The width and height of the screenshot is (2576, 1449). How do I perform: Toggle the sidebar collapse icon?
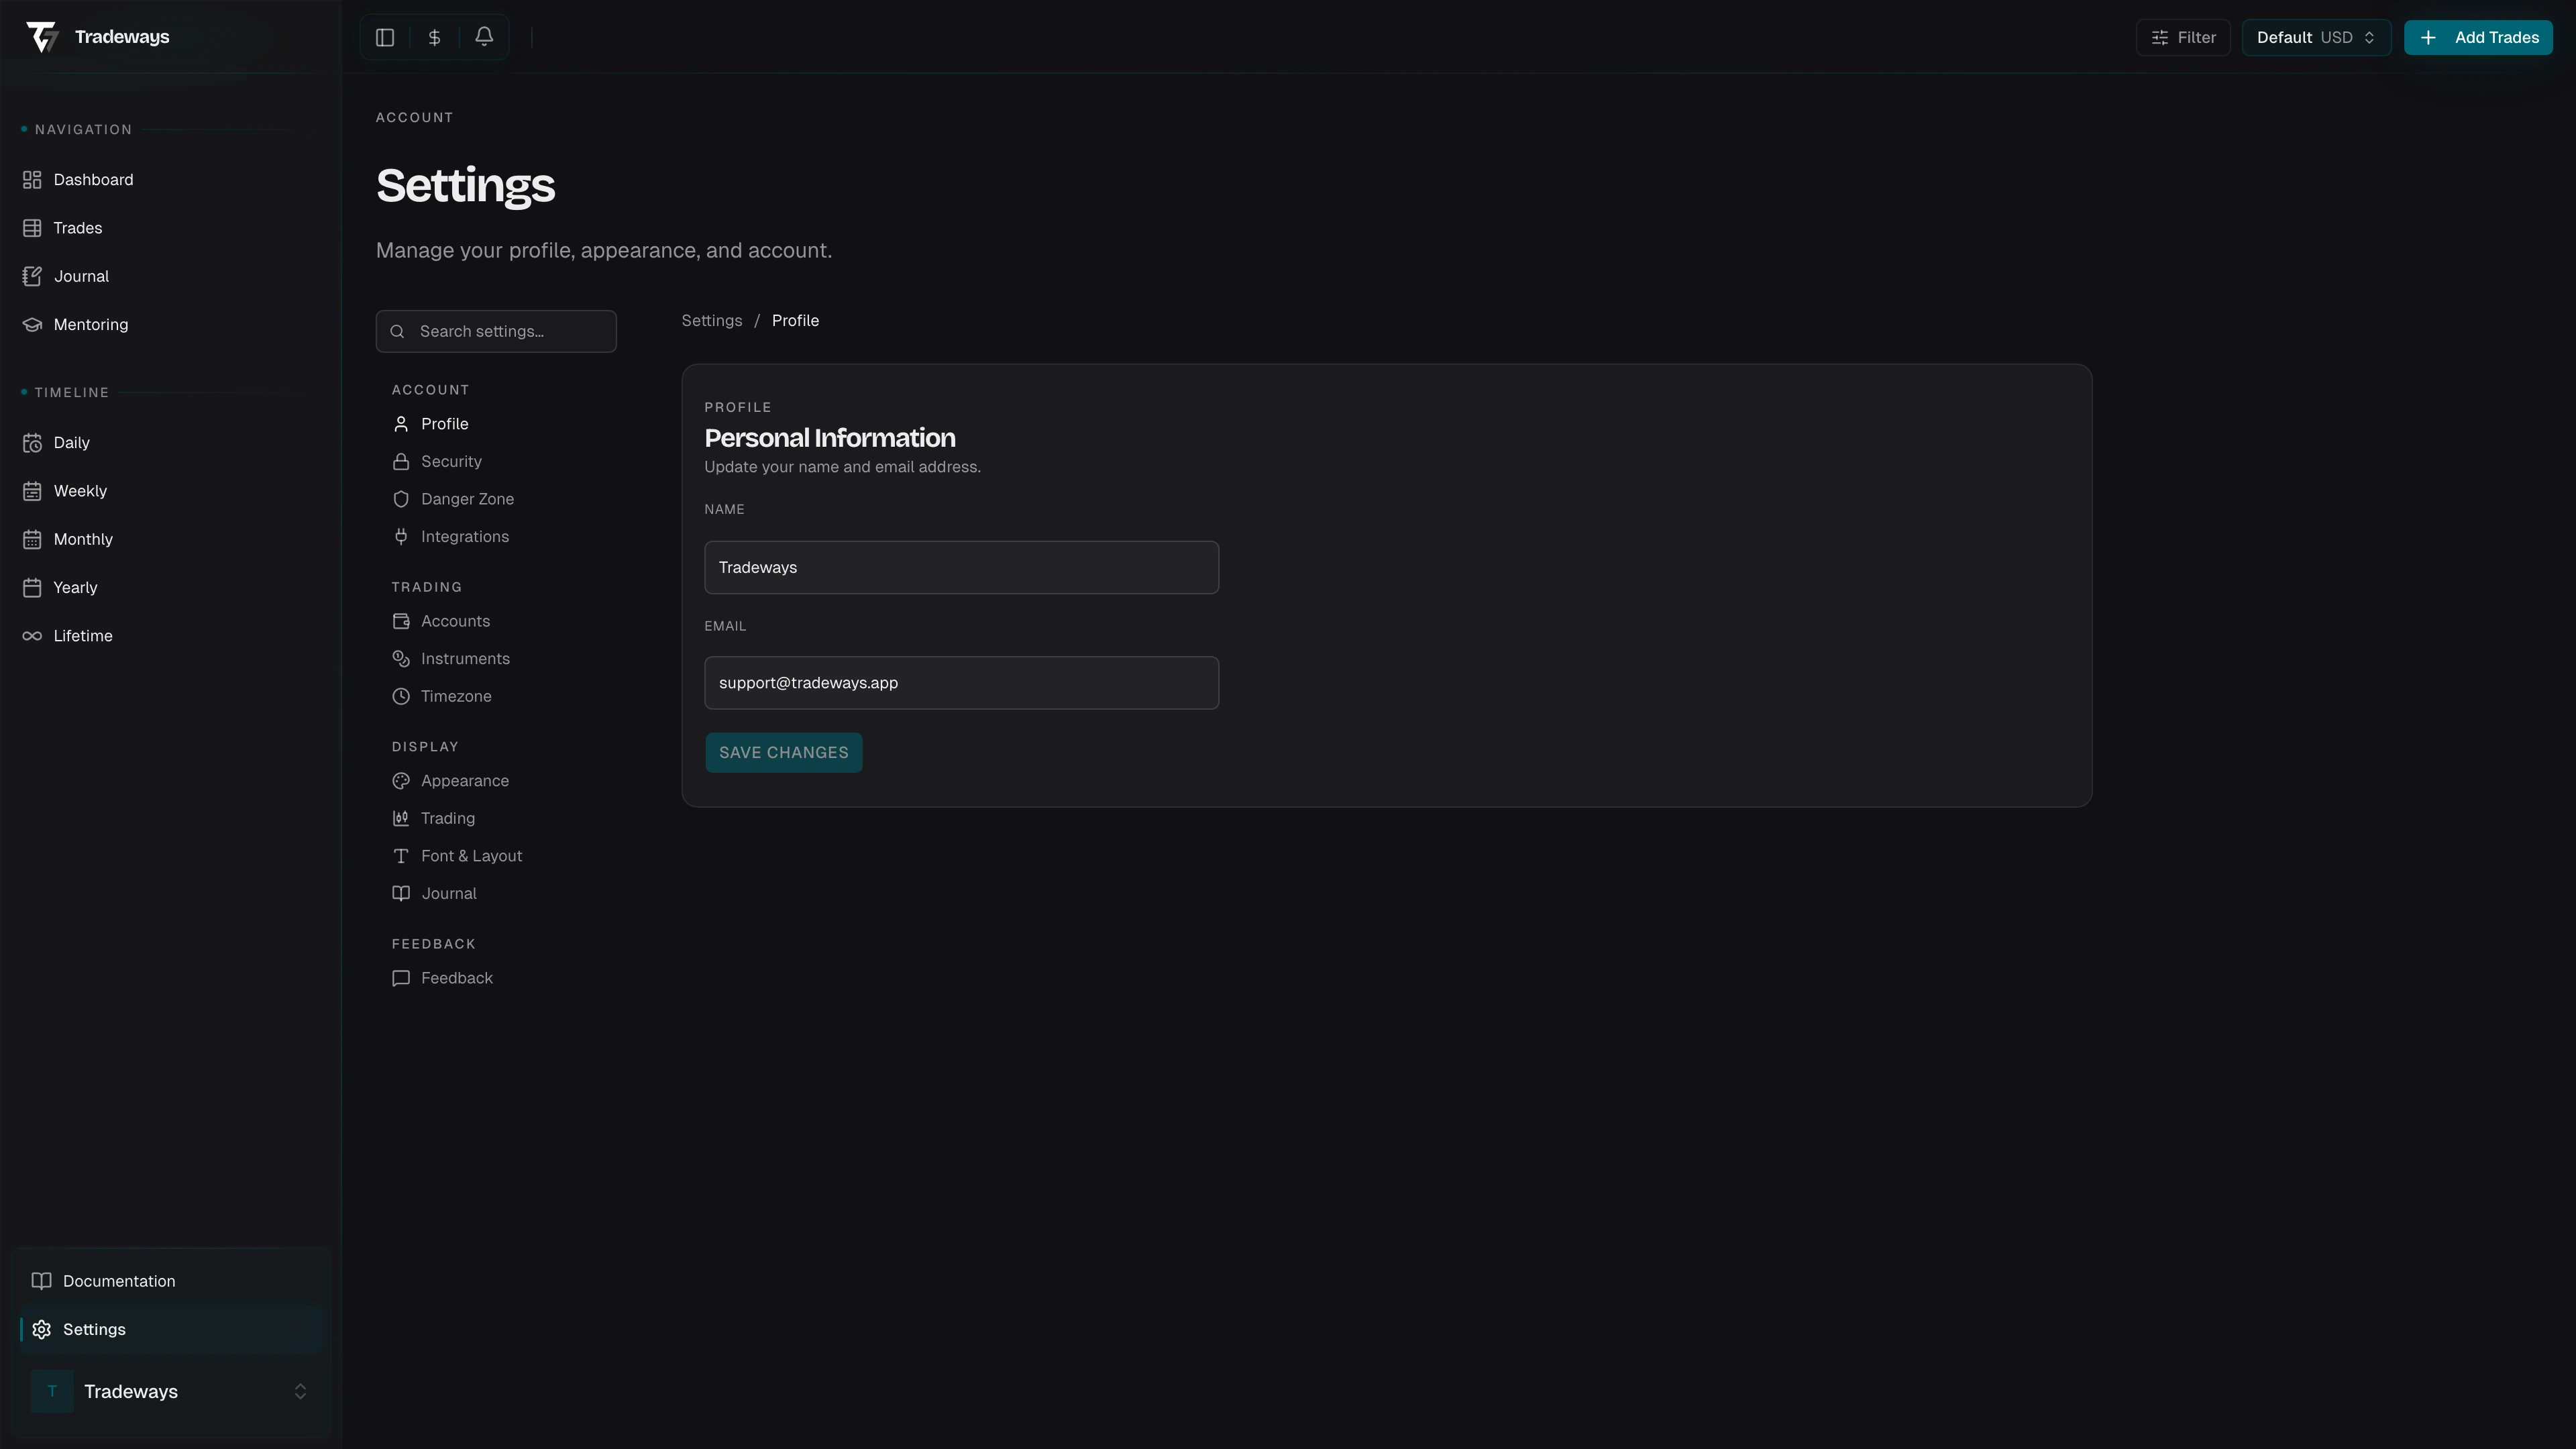385,37
